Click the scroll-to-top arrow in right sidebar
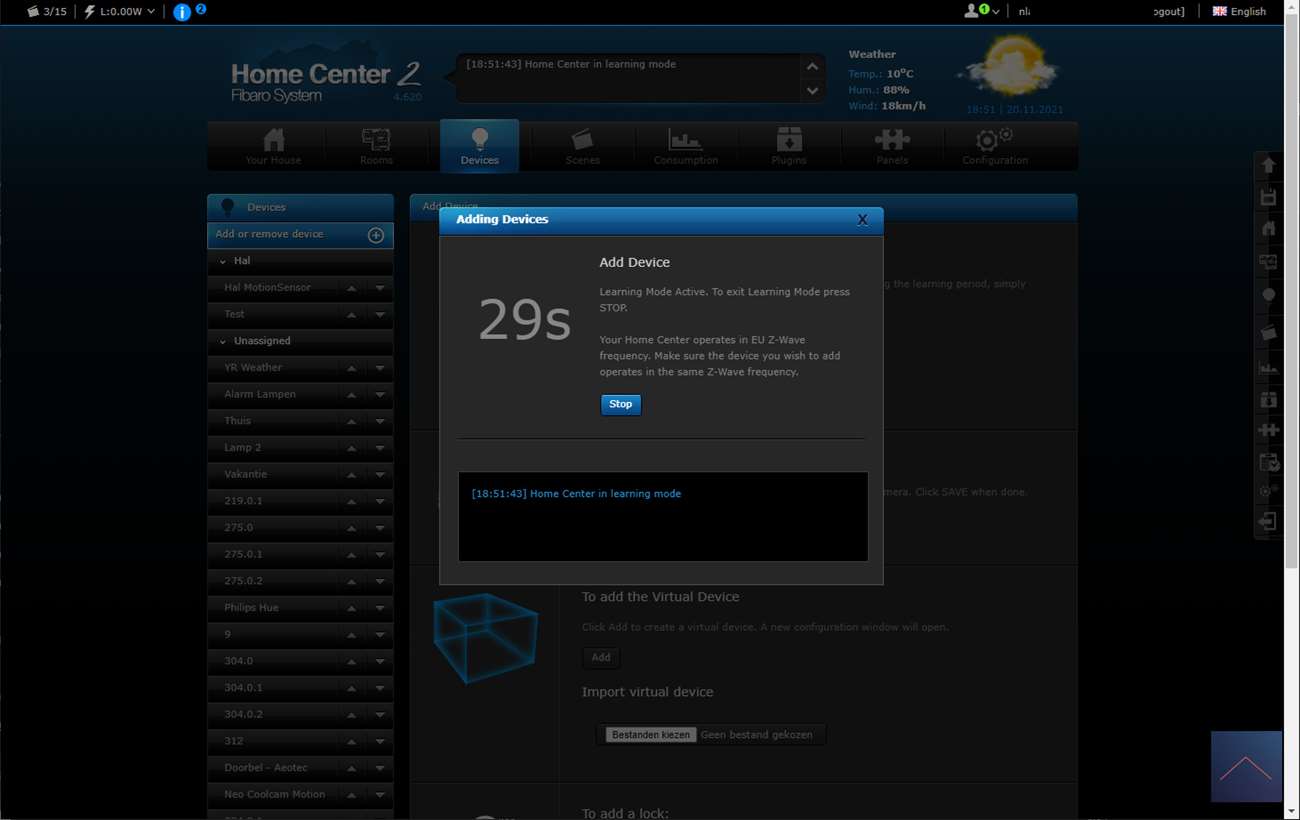The width and height of the screenshot is (1300, 820). (x=1268, y=165)
